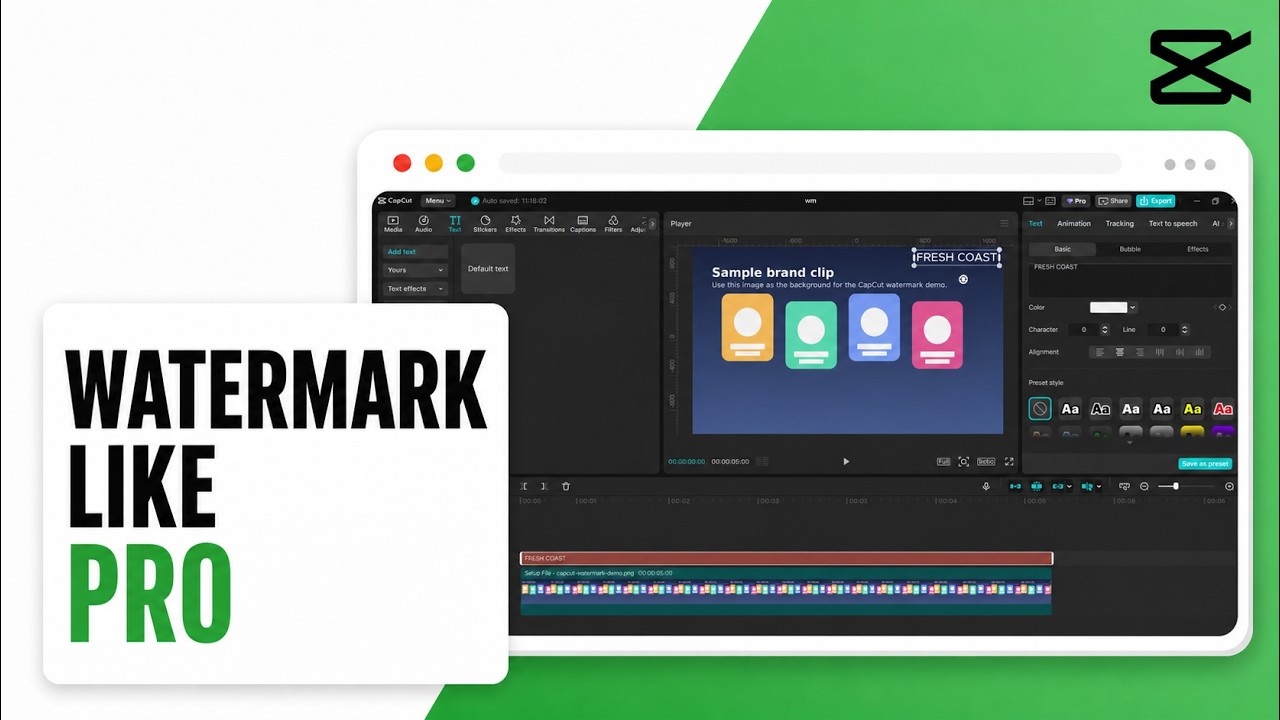Open the Audio panel icon
This screenshot has width=1280, height=720.
point(423,223)
